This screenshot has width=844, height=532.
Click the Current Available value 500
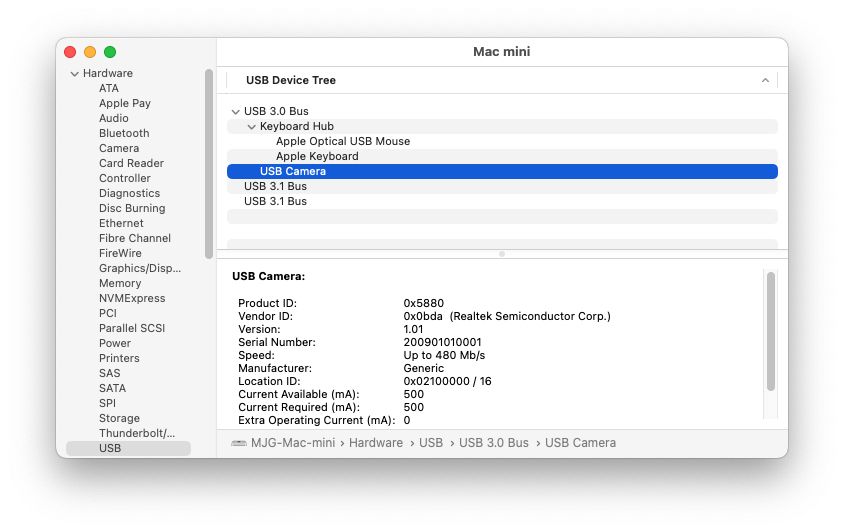pyautogui.click(x=413, y=395)
